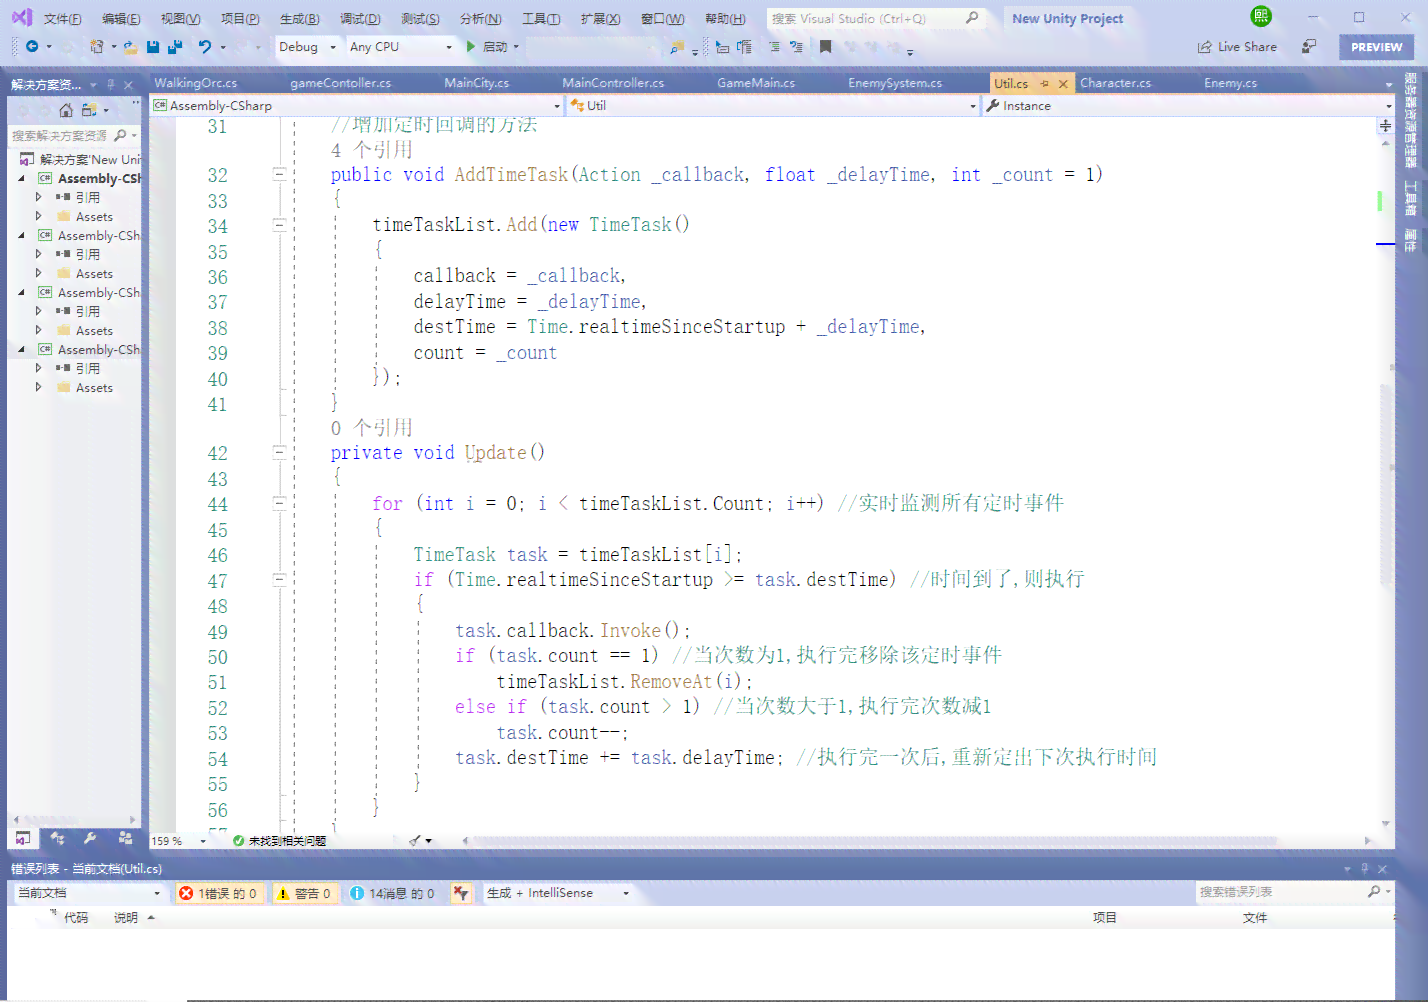Open the overflow dropdown for hidden document tabs
1428x1002 pixels.
click(x=1388, y=84)
